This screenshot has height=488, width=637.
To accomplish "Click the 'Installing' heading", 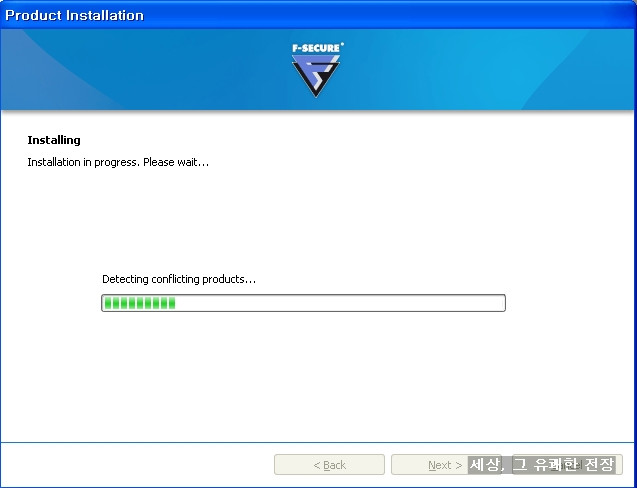I will (54, 140).
